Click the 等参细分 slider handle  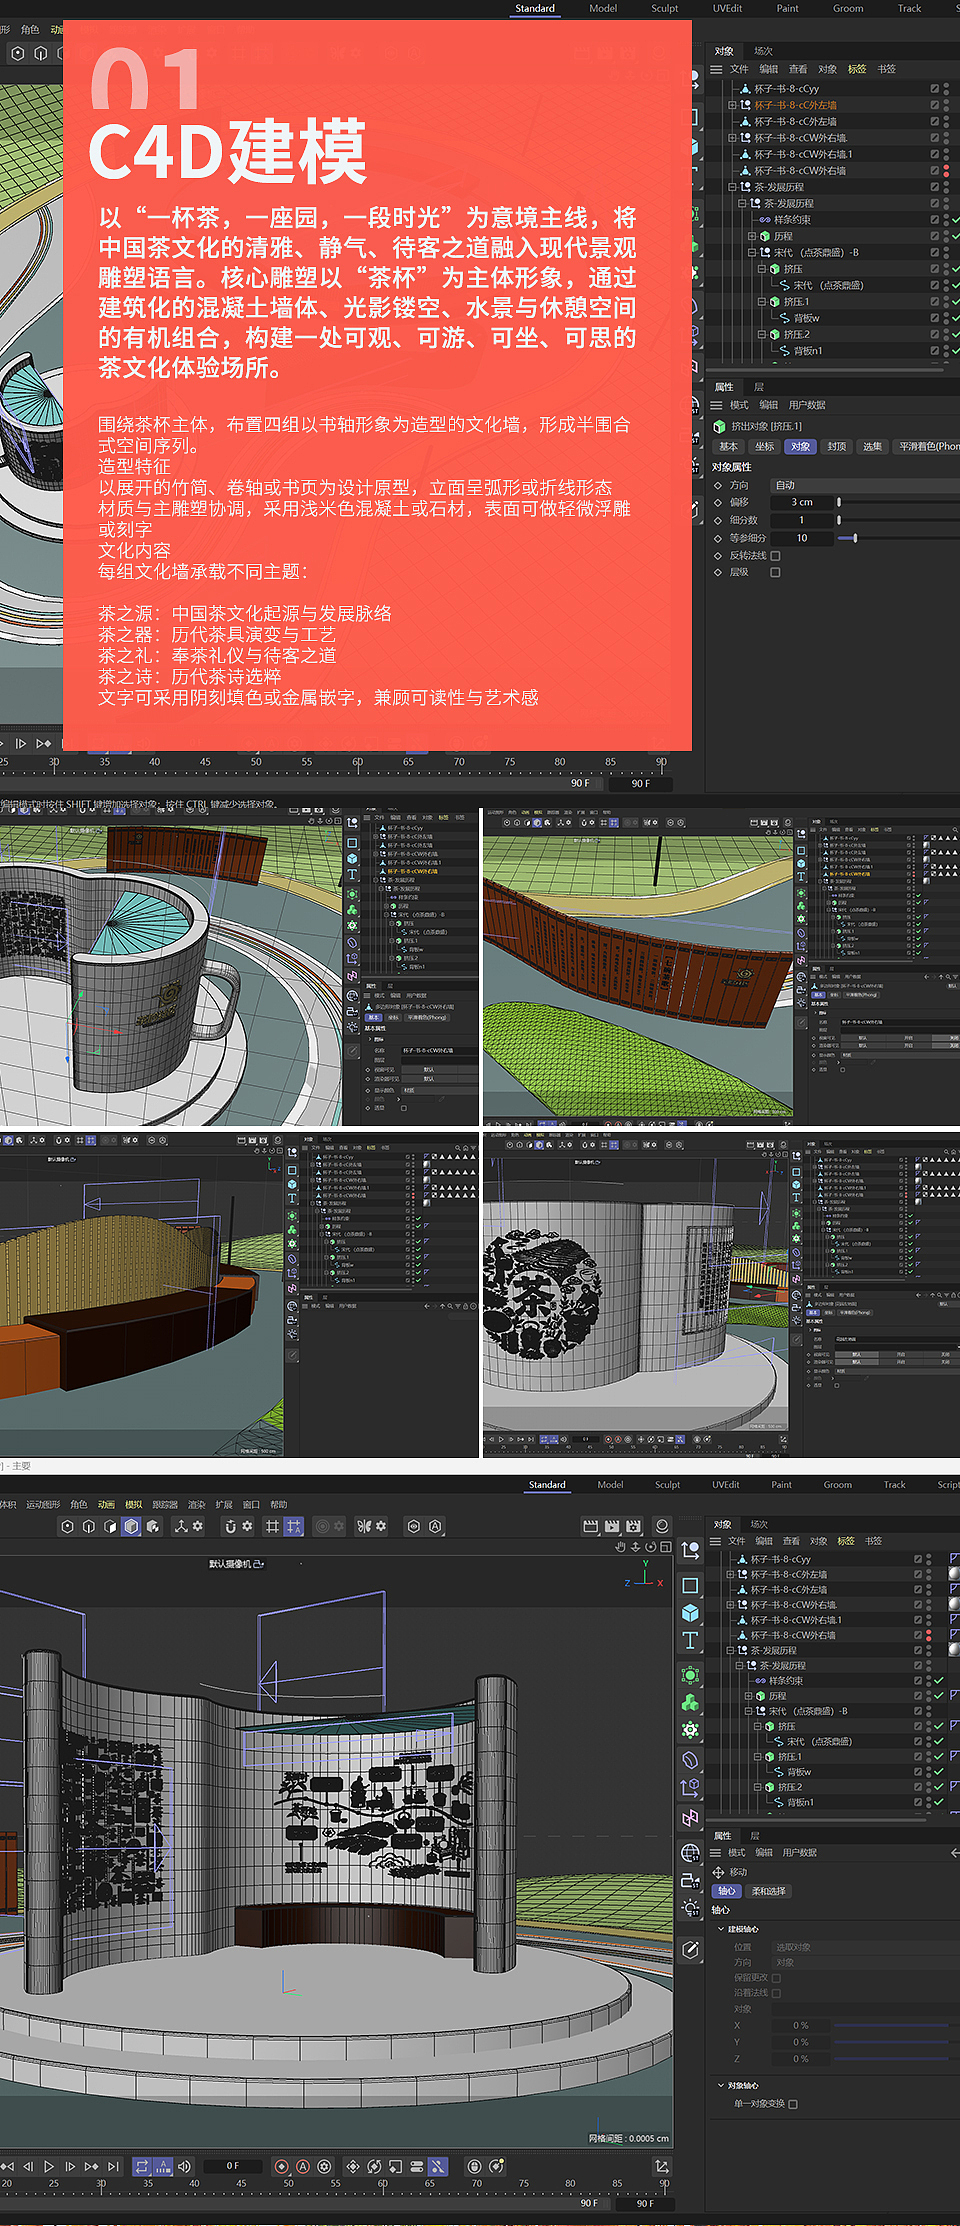point(855,538)
